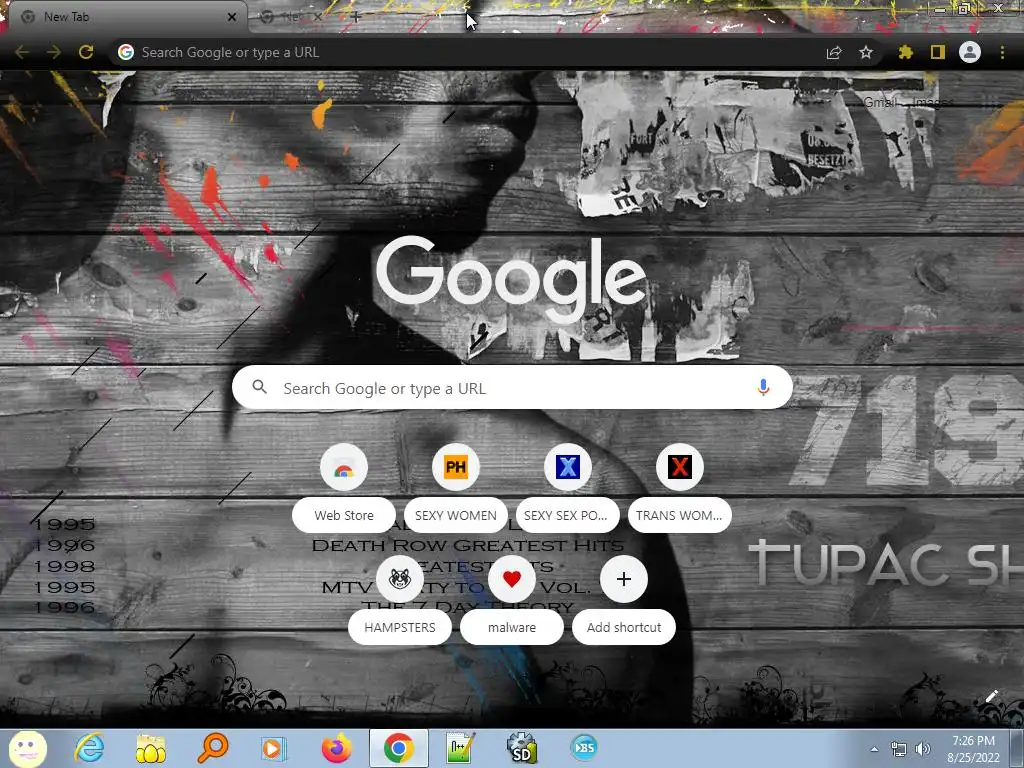Open the media player taskbar icon
The image size is (1024, 768).
(274, 748)
